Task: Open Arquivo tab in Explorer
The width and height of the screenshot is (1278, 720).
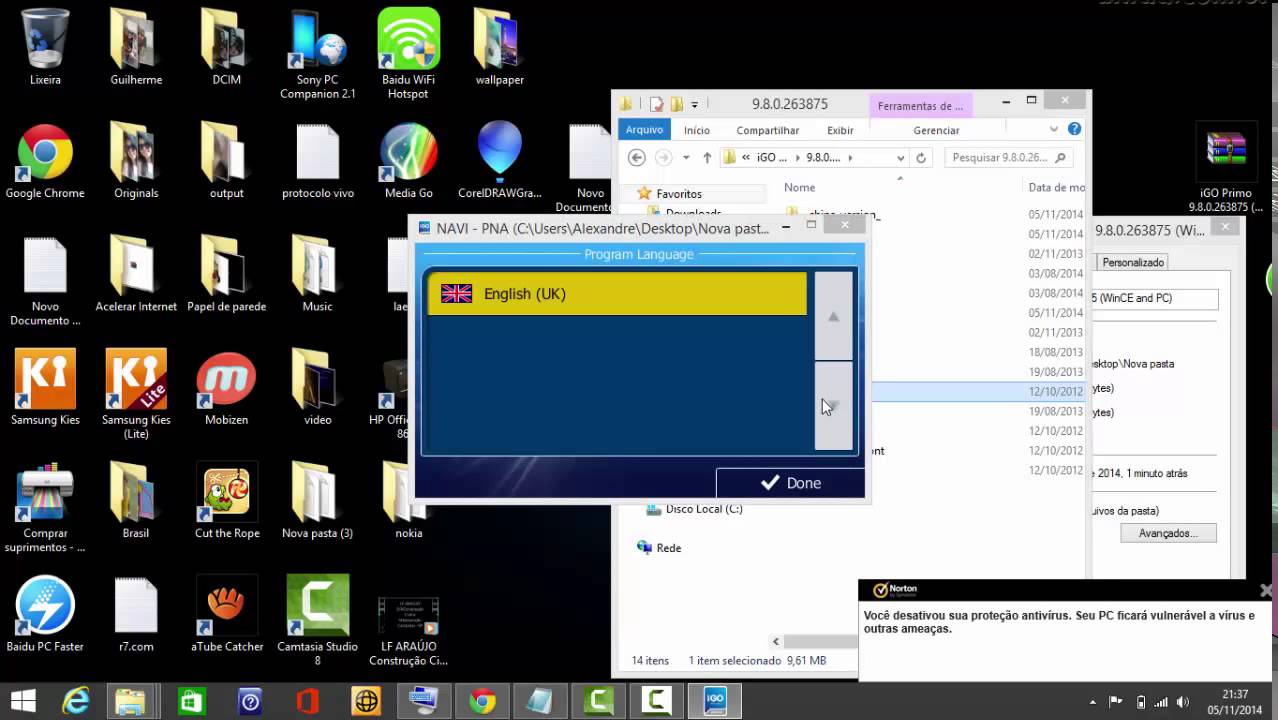Action: coord(645,130)
